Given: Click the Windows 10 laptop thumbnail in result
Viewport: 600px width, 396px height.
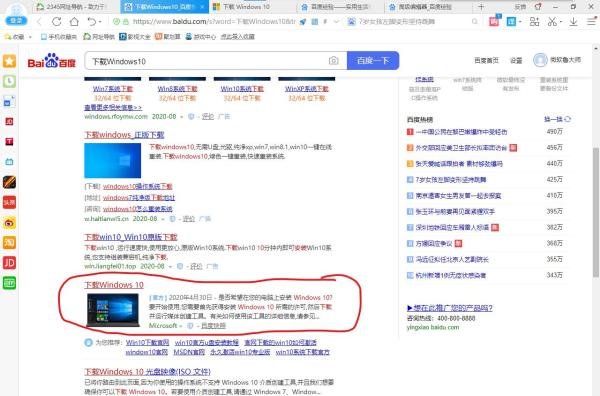Looking at the screenshot, I should point(113,310).
